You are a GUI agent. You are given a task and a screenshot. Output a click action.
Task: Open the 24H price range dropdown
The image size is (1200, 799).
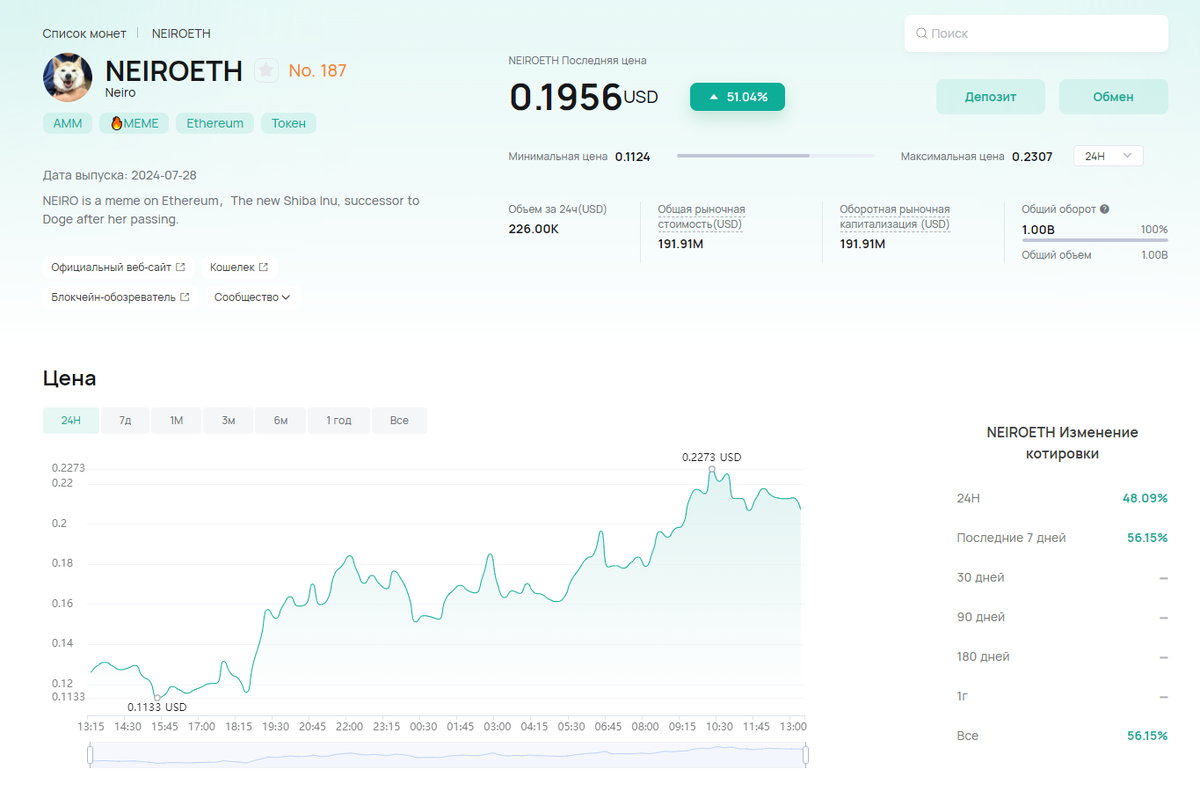(1108, 156)
